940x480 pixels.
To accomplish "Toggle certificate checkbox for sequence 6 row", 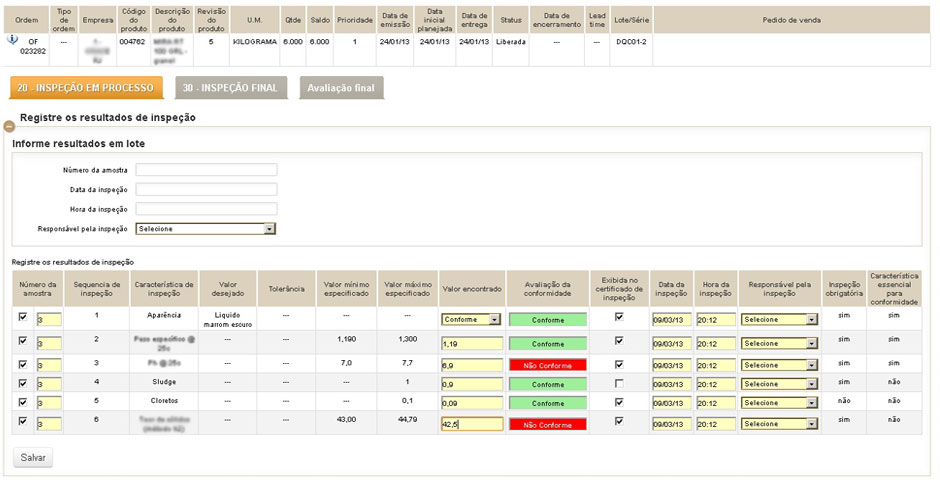I will (x=619, y=421).
